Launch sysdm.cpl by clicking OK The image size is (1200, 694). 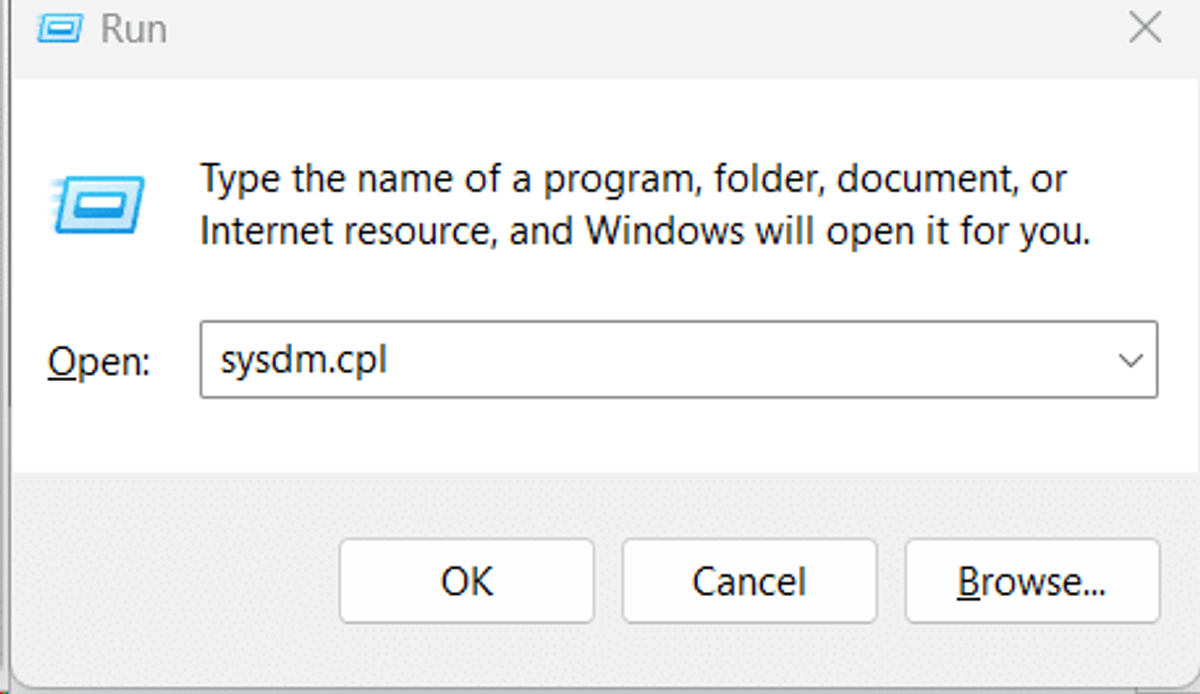467,582
